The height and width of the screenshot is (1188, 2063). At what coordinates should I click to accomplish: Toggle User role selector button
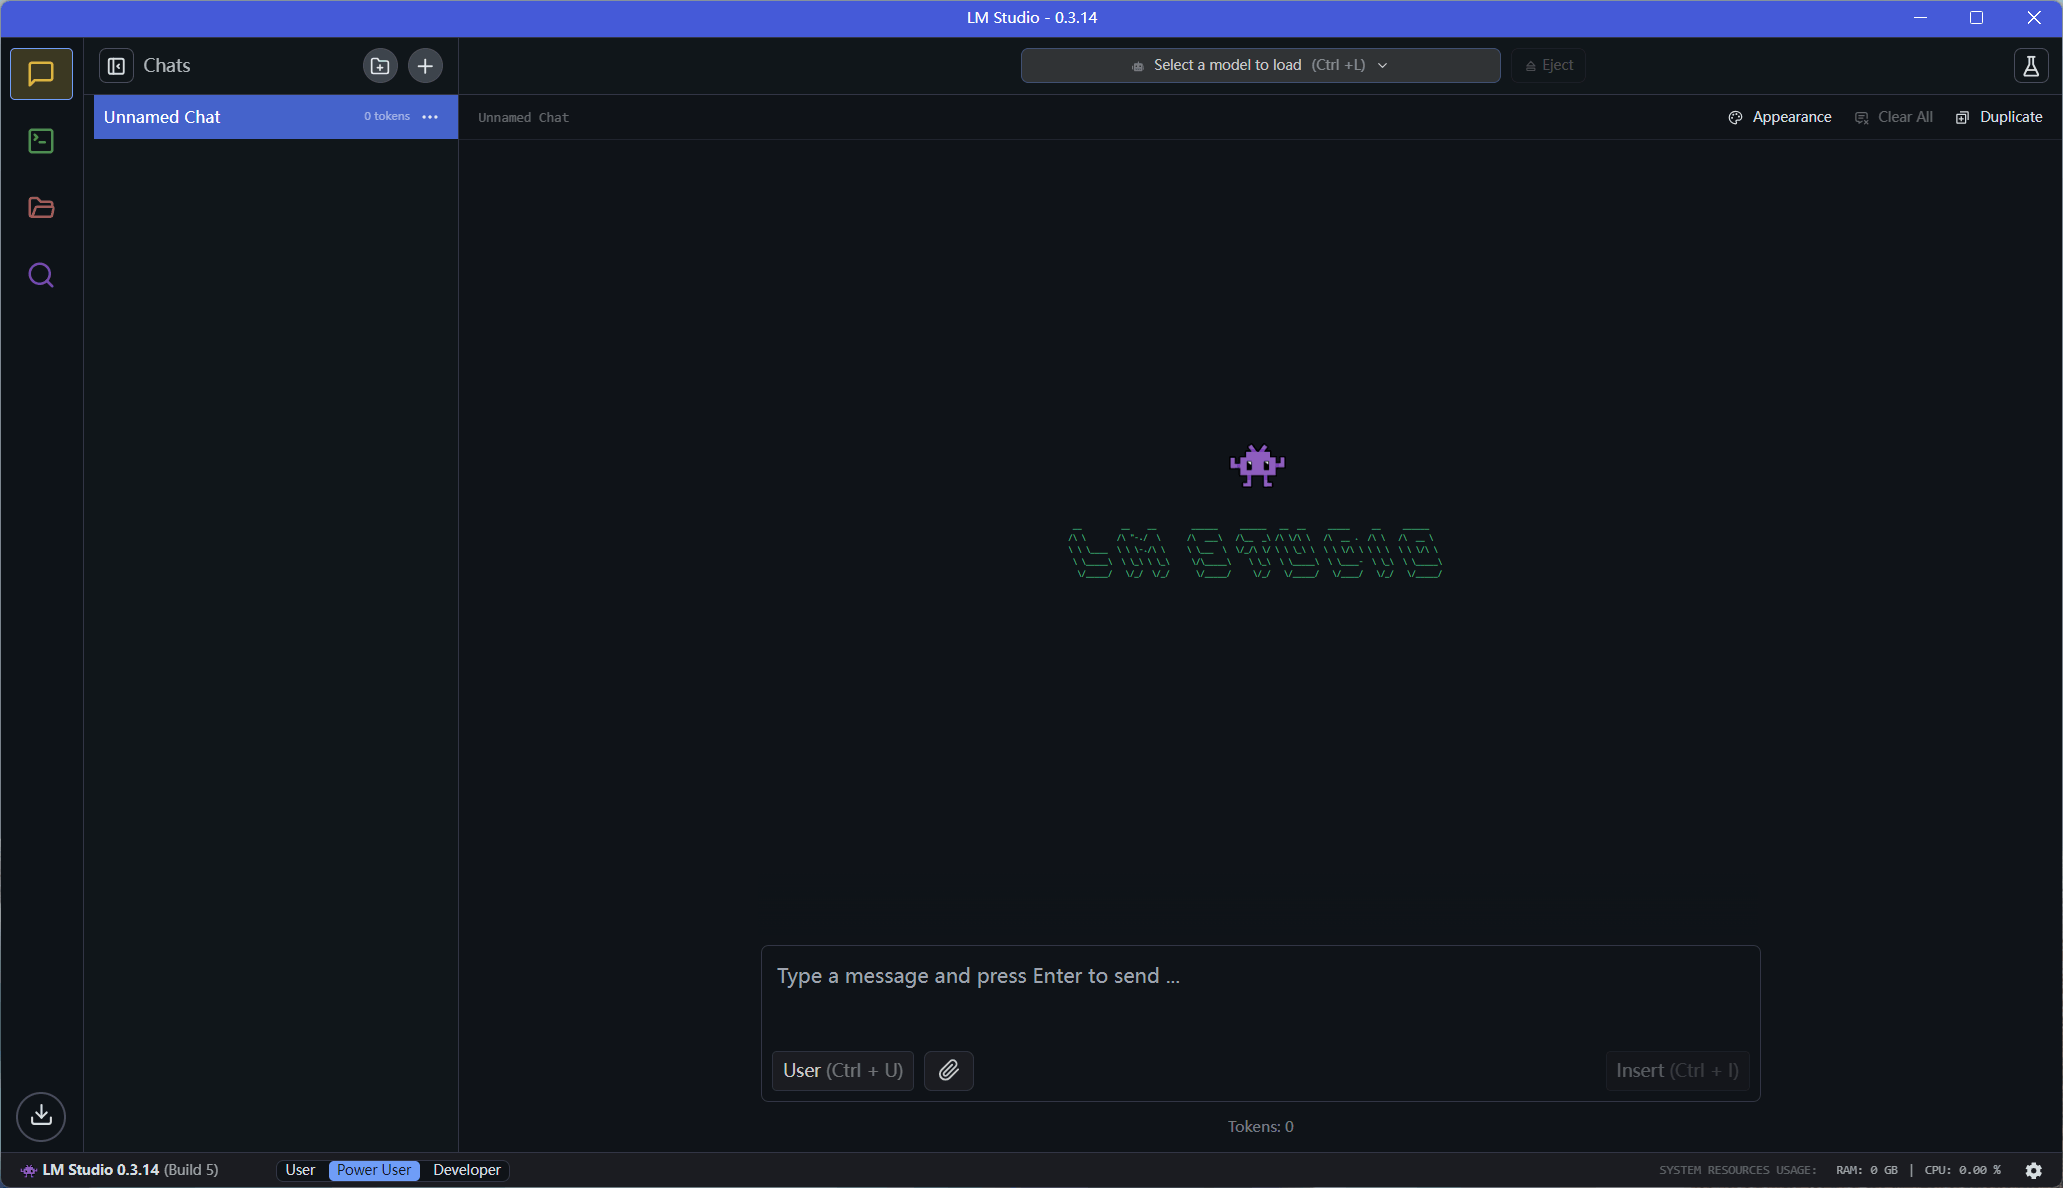[x=842, y=1070]
